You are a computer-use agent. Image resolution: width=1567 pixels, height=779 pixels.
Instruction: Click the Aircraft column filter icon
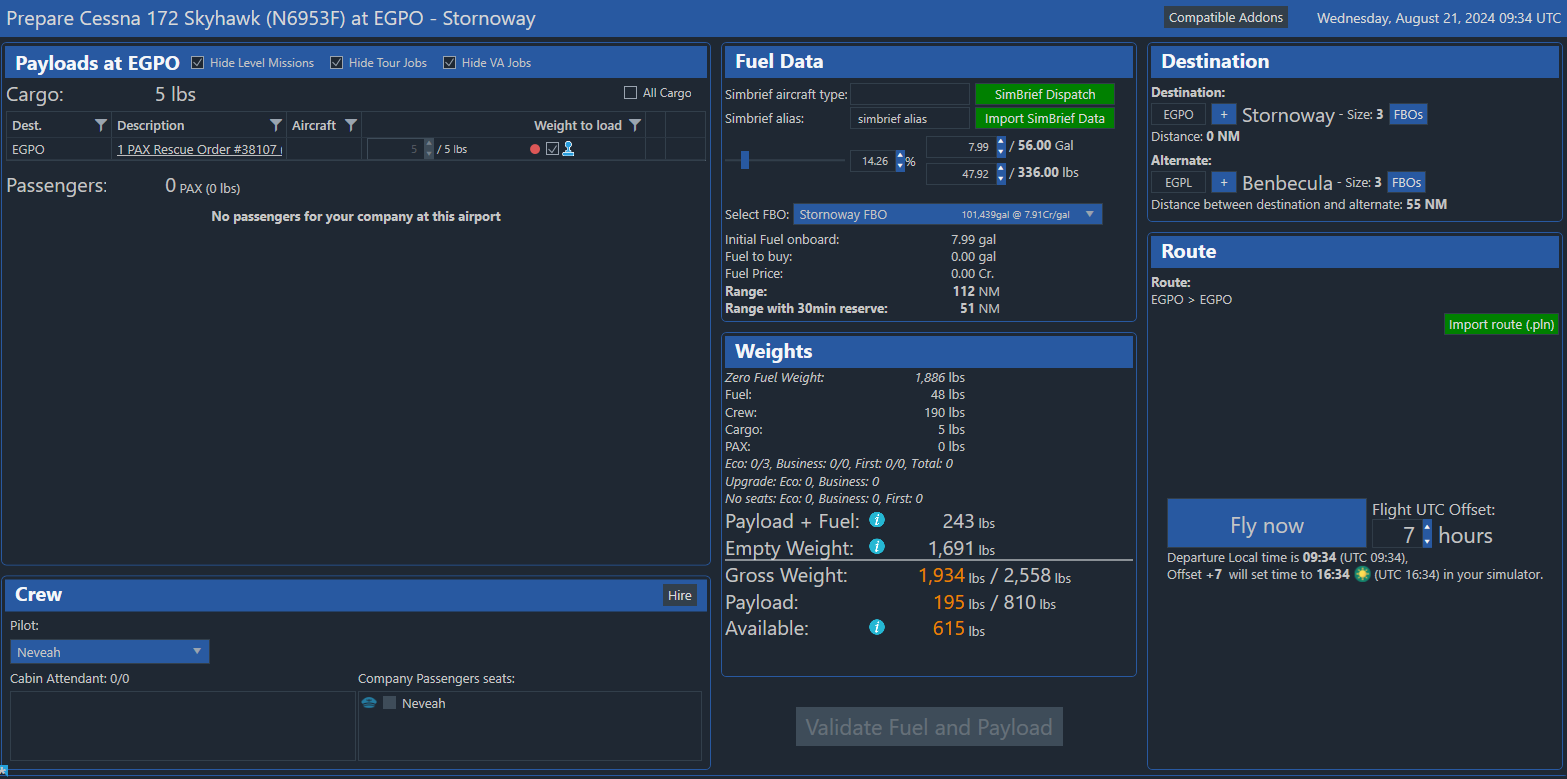[x=351, y=125]
